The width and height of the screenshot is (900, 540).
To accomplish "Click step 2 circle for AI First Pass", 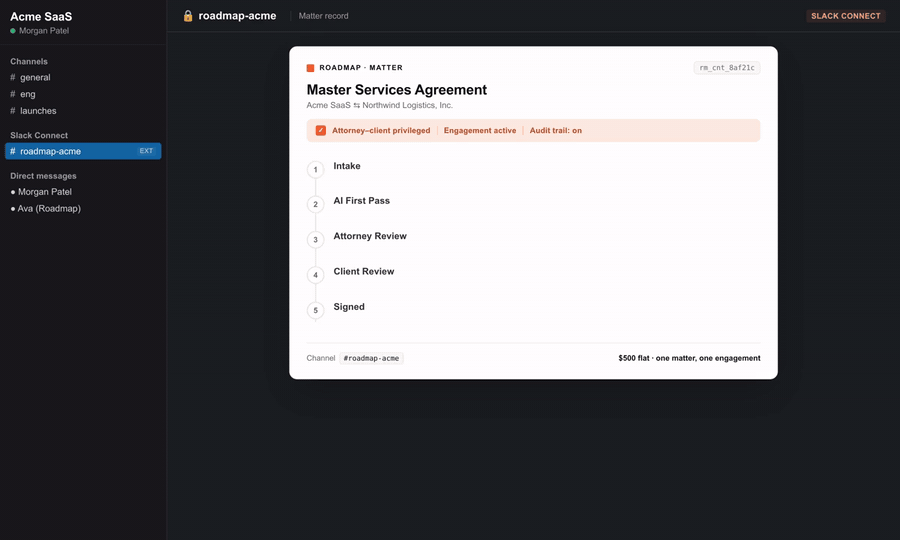I will (x=316, y=204).
